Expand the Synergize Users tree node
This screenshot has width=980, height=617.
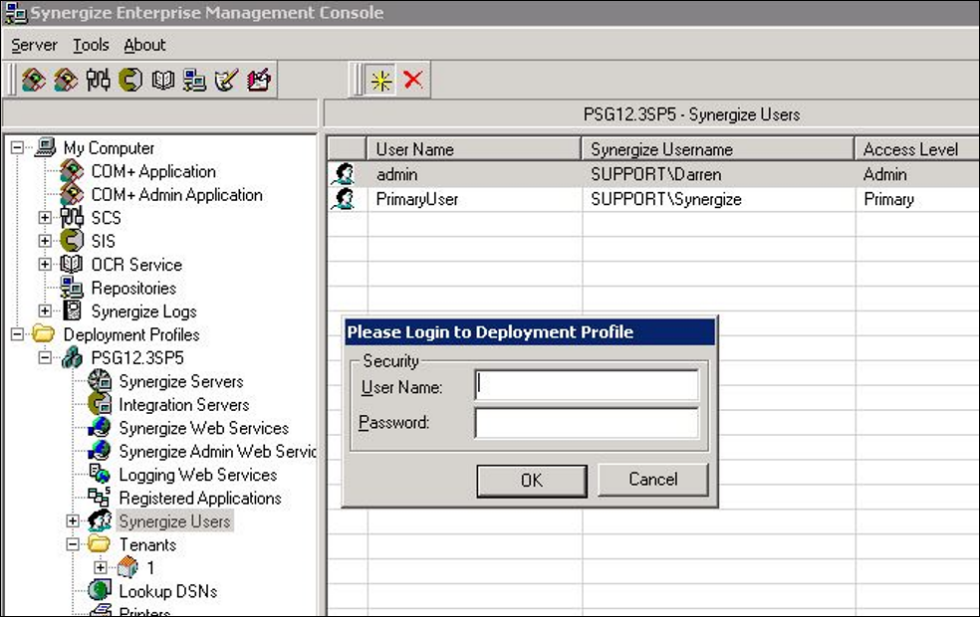pyautogui.click(x=72, y=521)
